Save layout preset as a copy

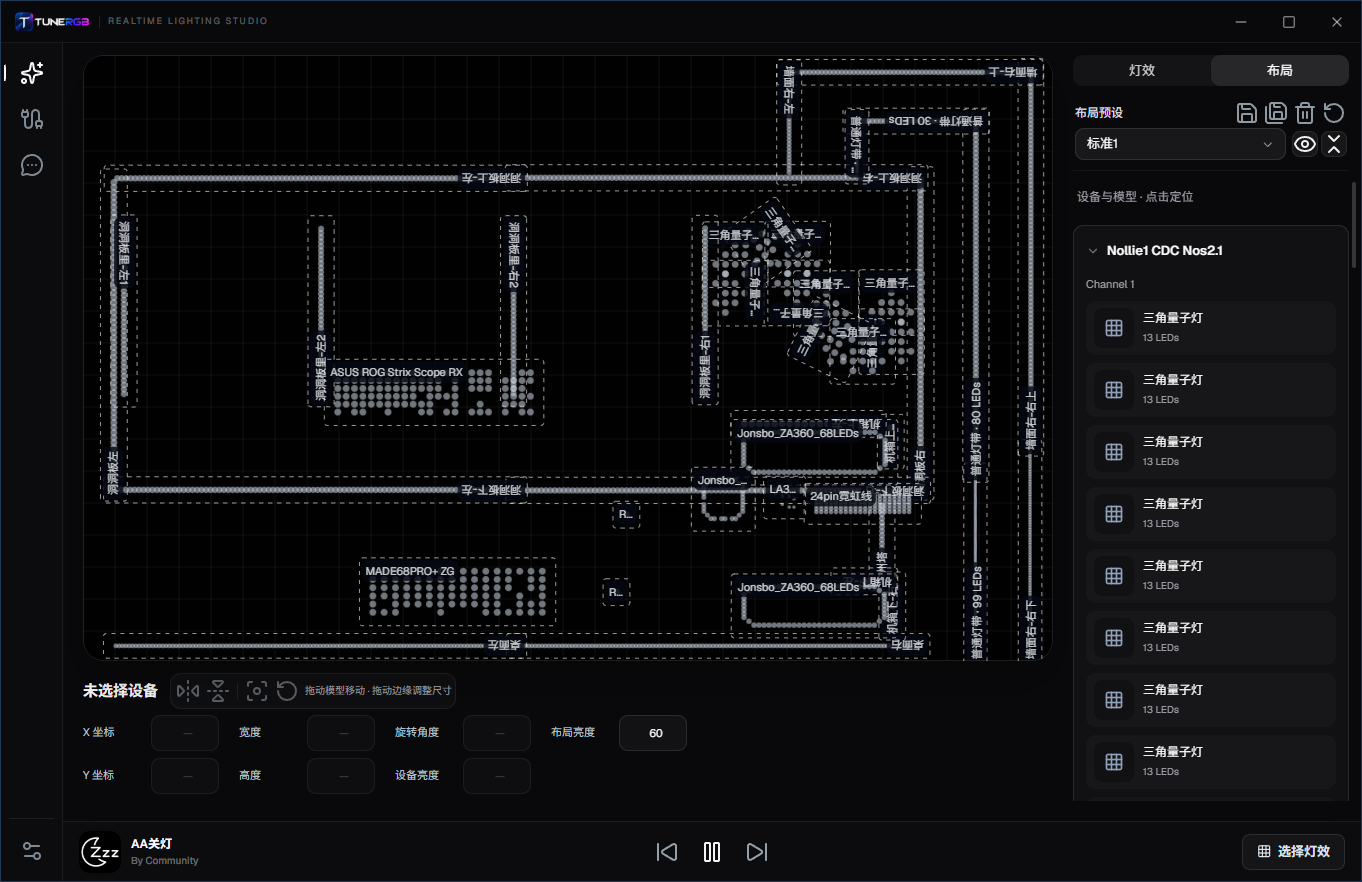point(1276,113)
